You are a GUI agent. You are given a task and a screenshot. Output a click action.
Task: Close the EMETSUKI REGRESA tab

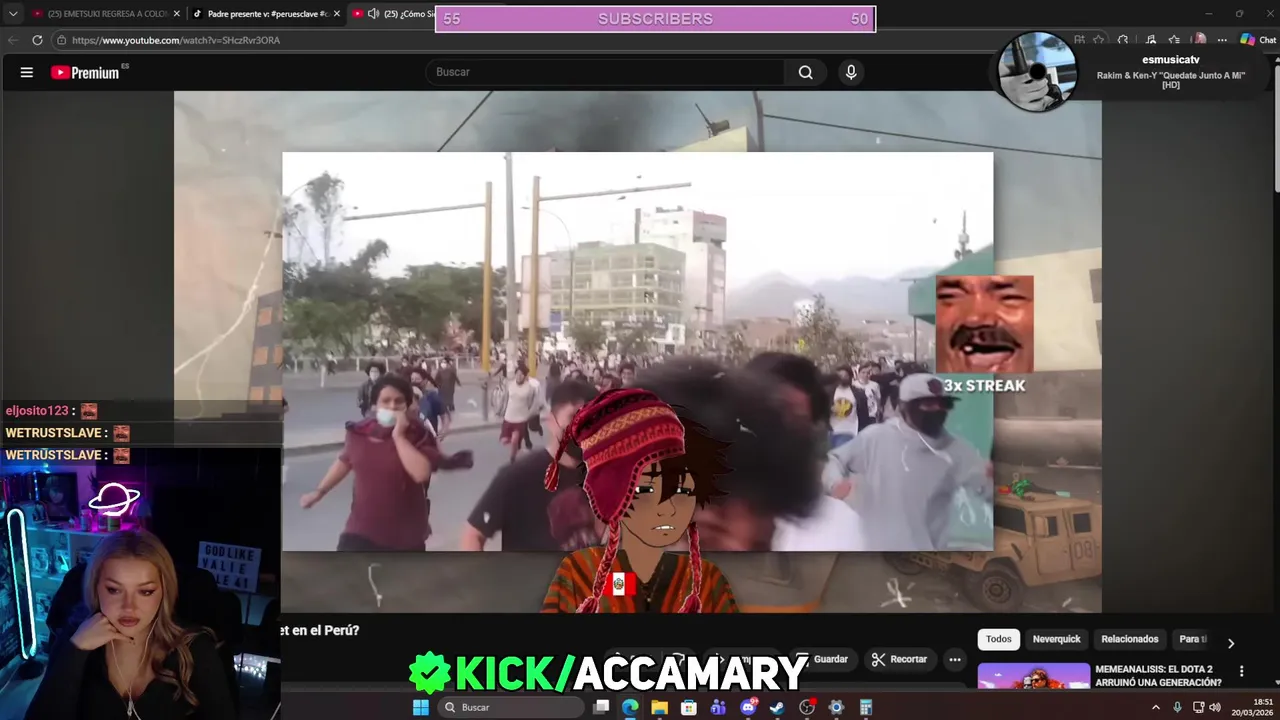tap(176, 14)
